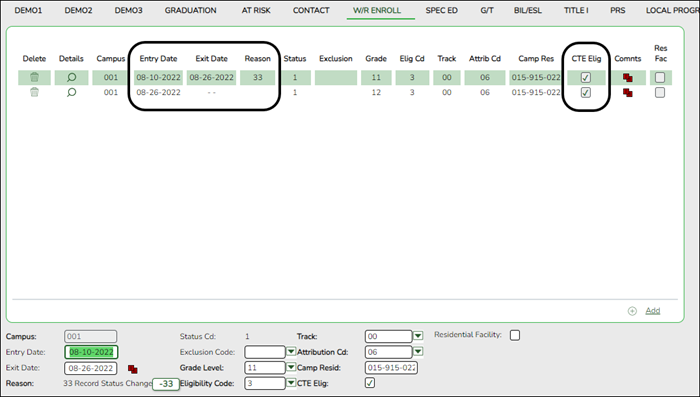The height and width of the screenshot is (397, 700).
Task: Toggle CTE Elig checkbox in grade 12 row
Action: pos(586,92)
